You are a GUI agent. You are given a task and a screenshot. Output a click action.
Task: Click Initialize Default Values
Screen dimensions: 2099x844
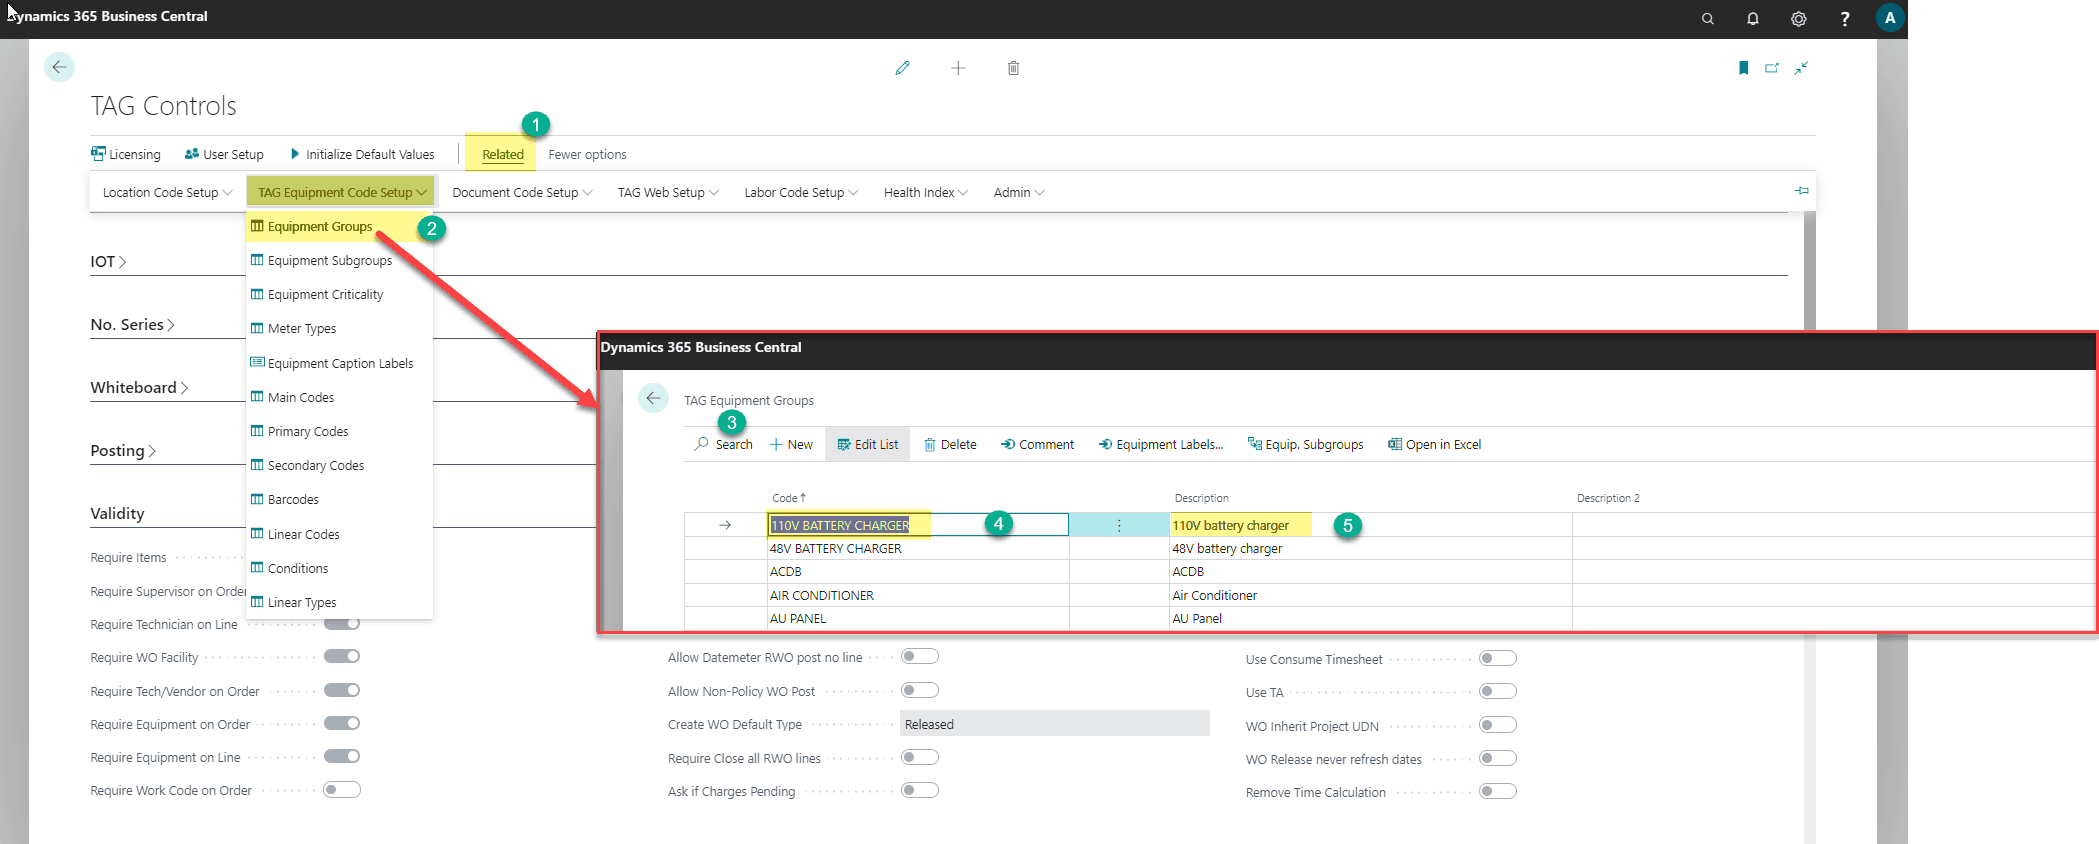pyautogui.click(x=362, y=154)
